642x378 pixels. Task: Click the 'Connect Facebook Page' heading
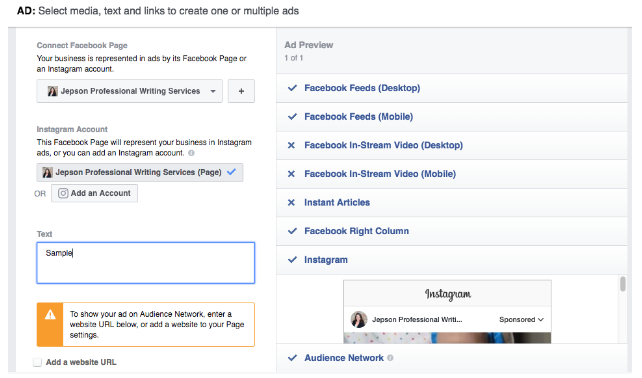[82, 45]
